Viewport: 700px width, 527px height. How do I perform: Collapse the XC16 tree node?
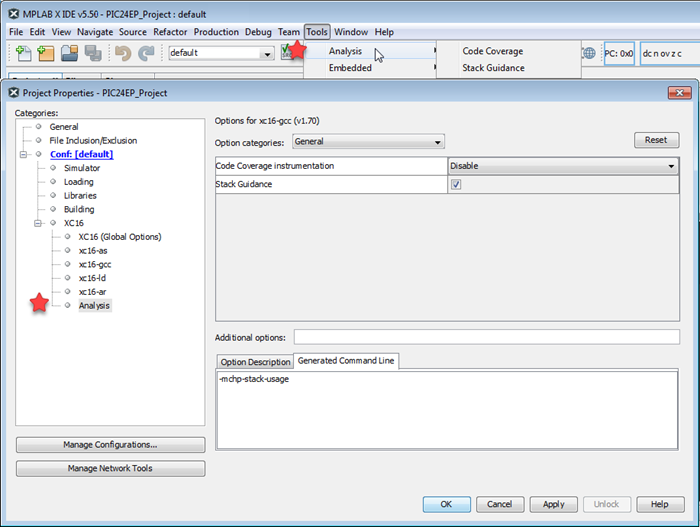tap(39, 223)
